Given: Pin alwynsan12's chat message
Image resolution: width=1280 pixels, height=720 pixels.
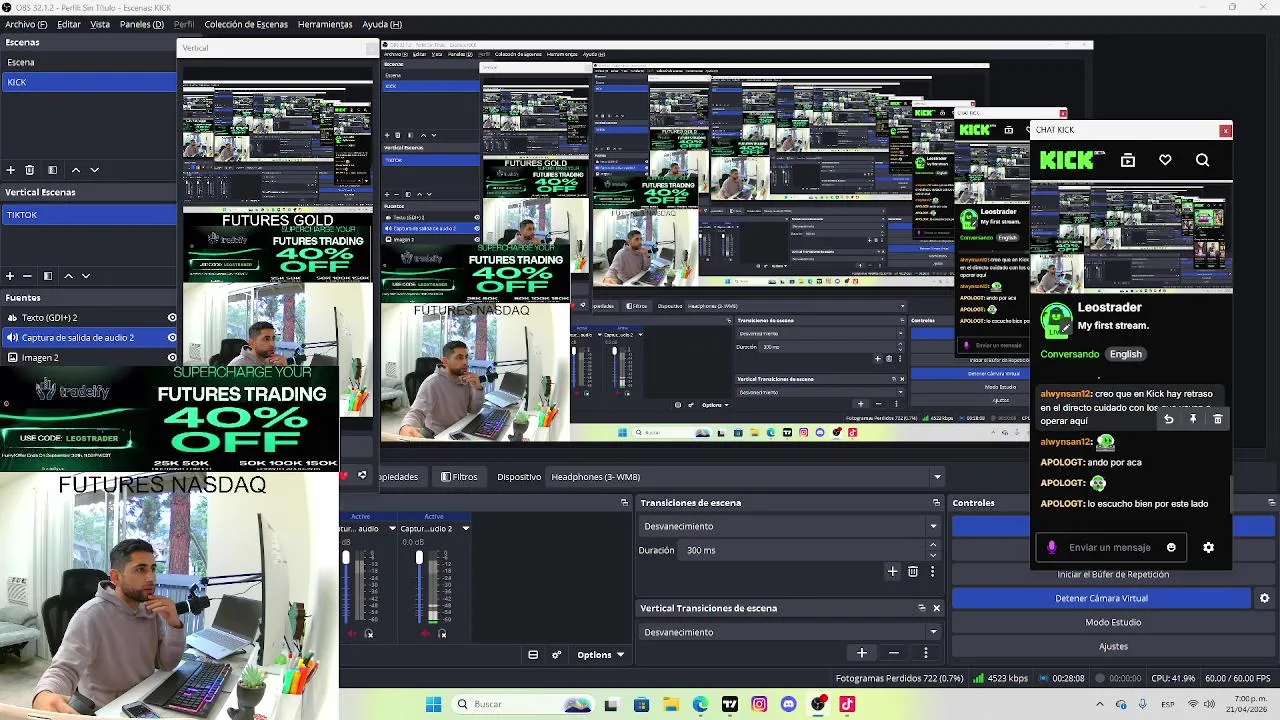Looking at the screenshot, I should [1193, 420].
